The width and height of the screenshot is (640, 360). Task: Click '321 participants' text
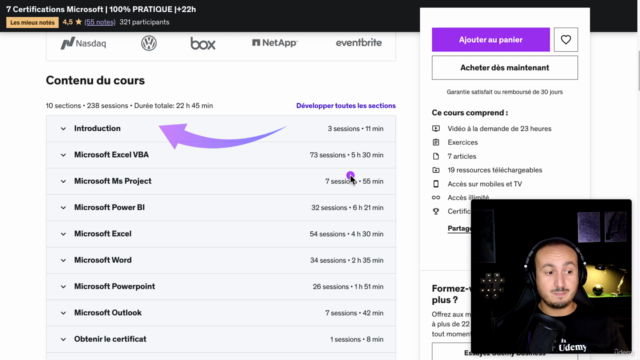[144, 22]
